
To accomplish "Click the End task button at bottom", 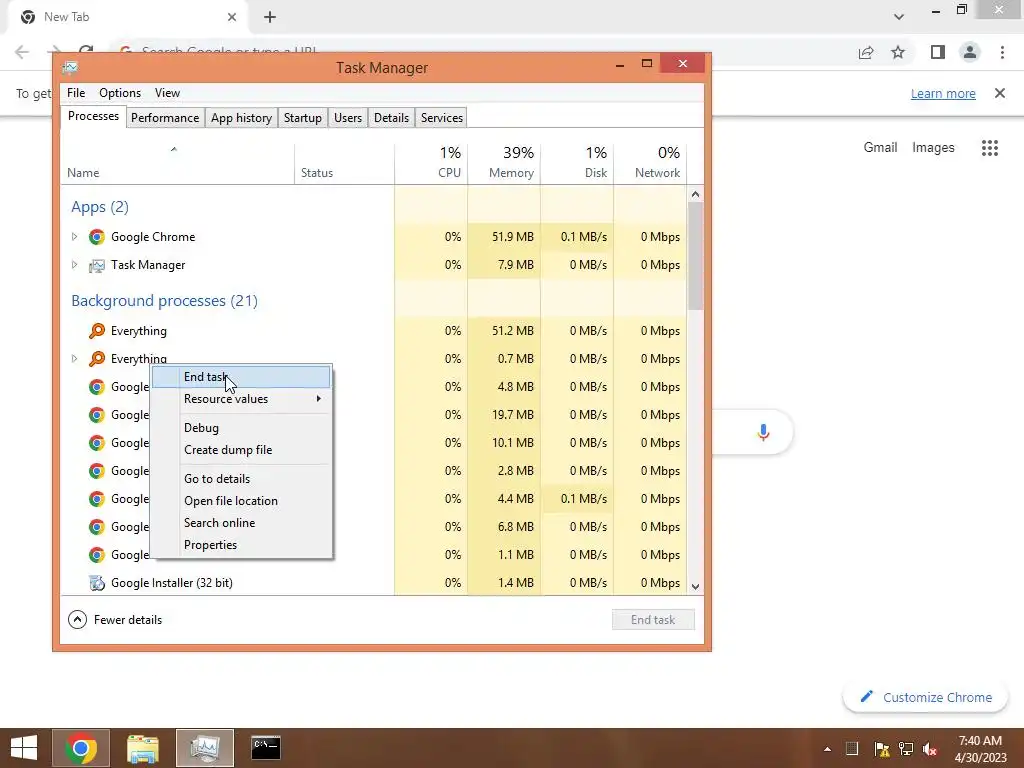I will 653,620.
